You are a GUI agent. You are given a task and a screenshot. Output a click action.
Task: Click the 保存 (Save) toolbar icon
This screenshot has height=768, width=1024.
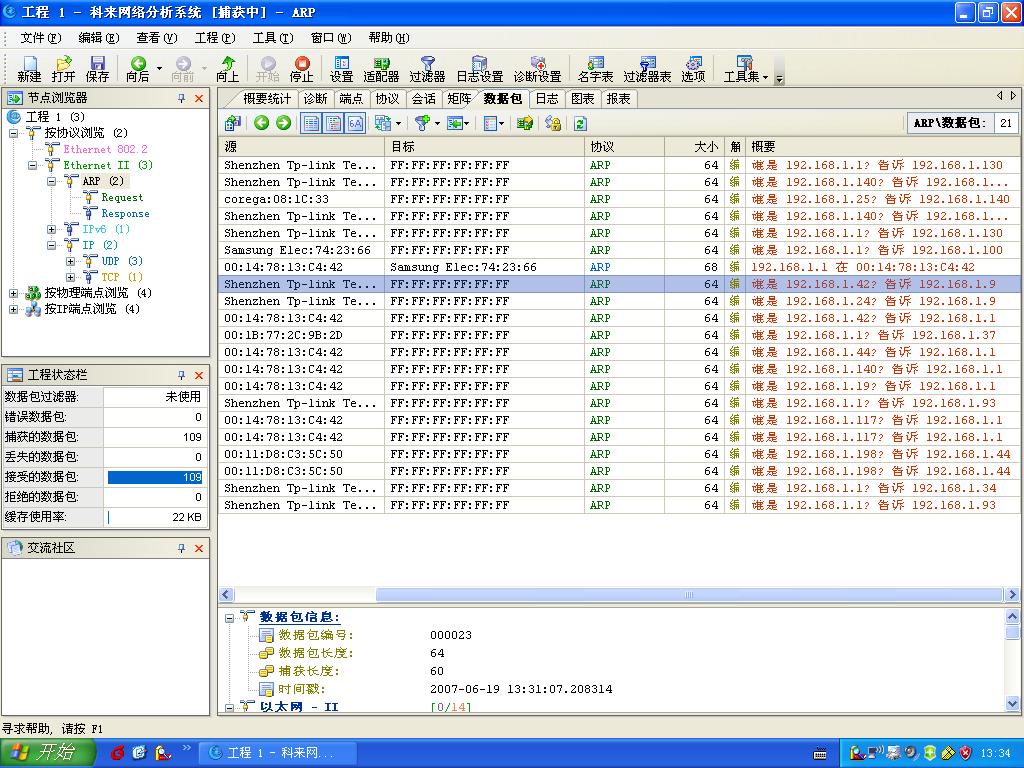click(97, 69)
